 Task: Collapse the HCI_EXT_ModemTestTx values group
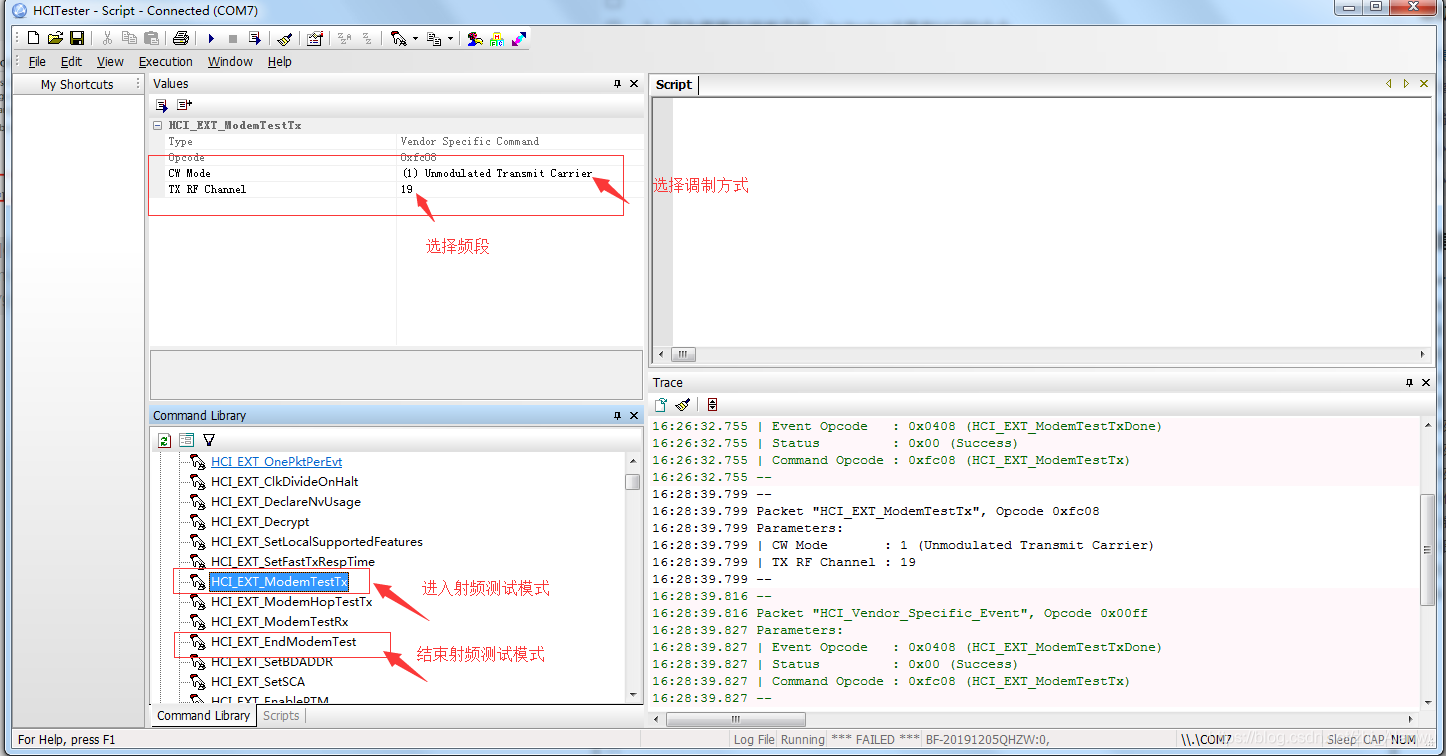[x=158, y=126]
